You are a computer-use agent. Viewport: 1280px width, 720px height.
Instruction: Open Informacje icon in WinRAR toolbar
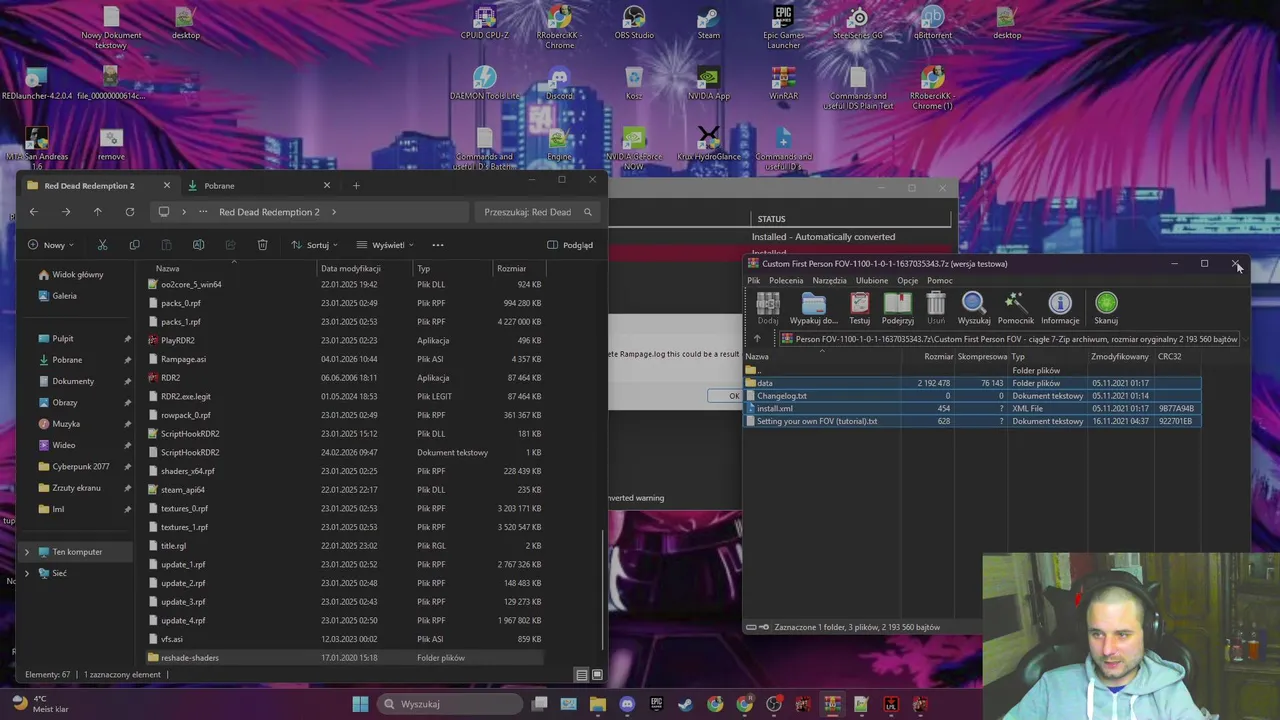point(1060,307)
